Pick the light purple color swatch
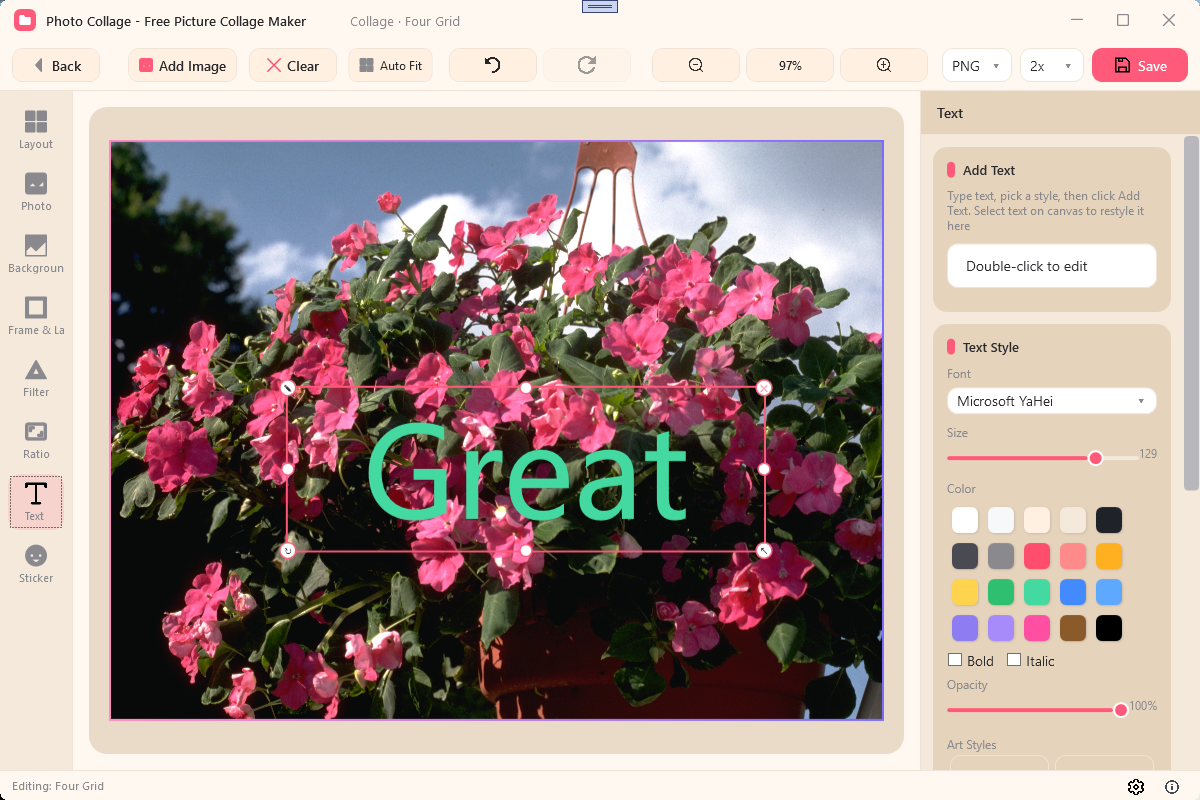 pyautogui.click(x=1001, y=628)
